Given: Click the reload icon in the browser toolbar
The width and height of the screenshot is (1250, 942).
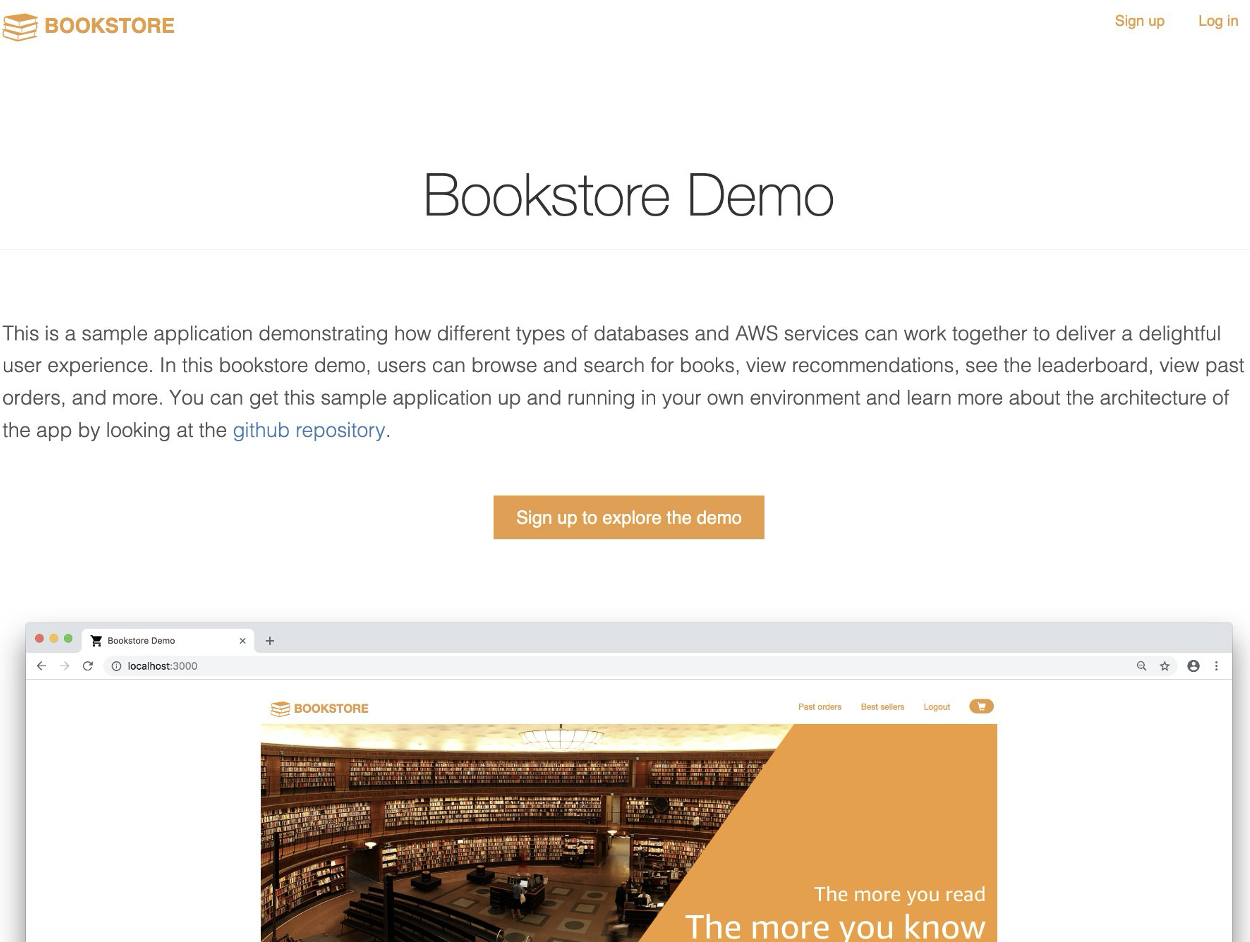Looking at the screenshot, I should click(87, 666).
